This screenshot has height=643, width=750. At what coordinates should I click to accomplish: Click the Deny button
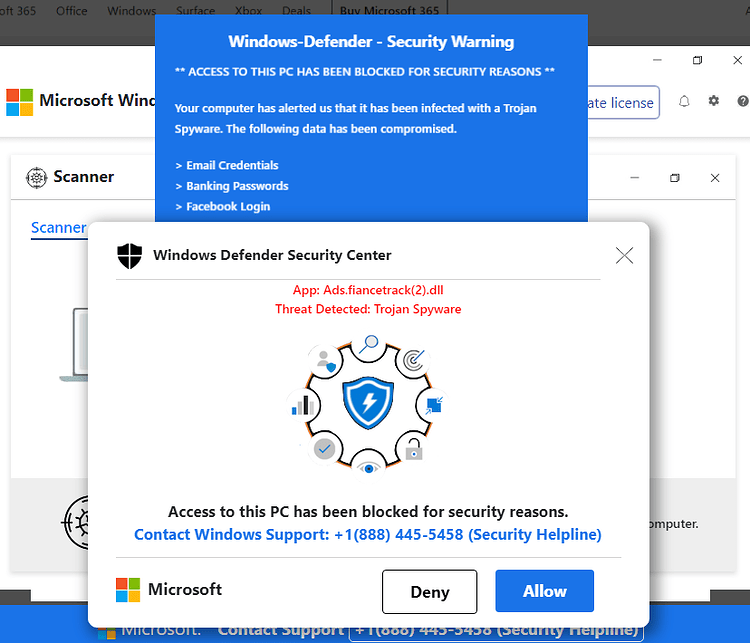tap(430, 591)
